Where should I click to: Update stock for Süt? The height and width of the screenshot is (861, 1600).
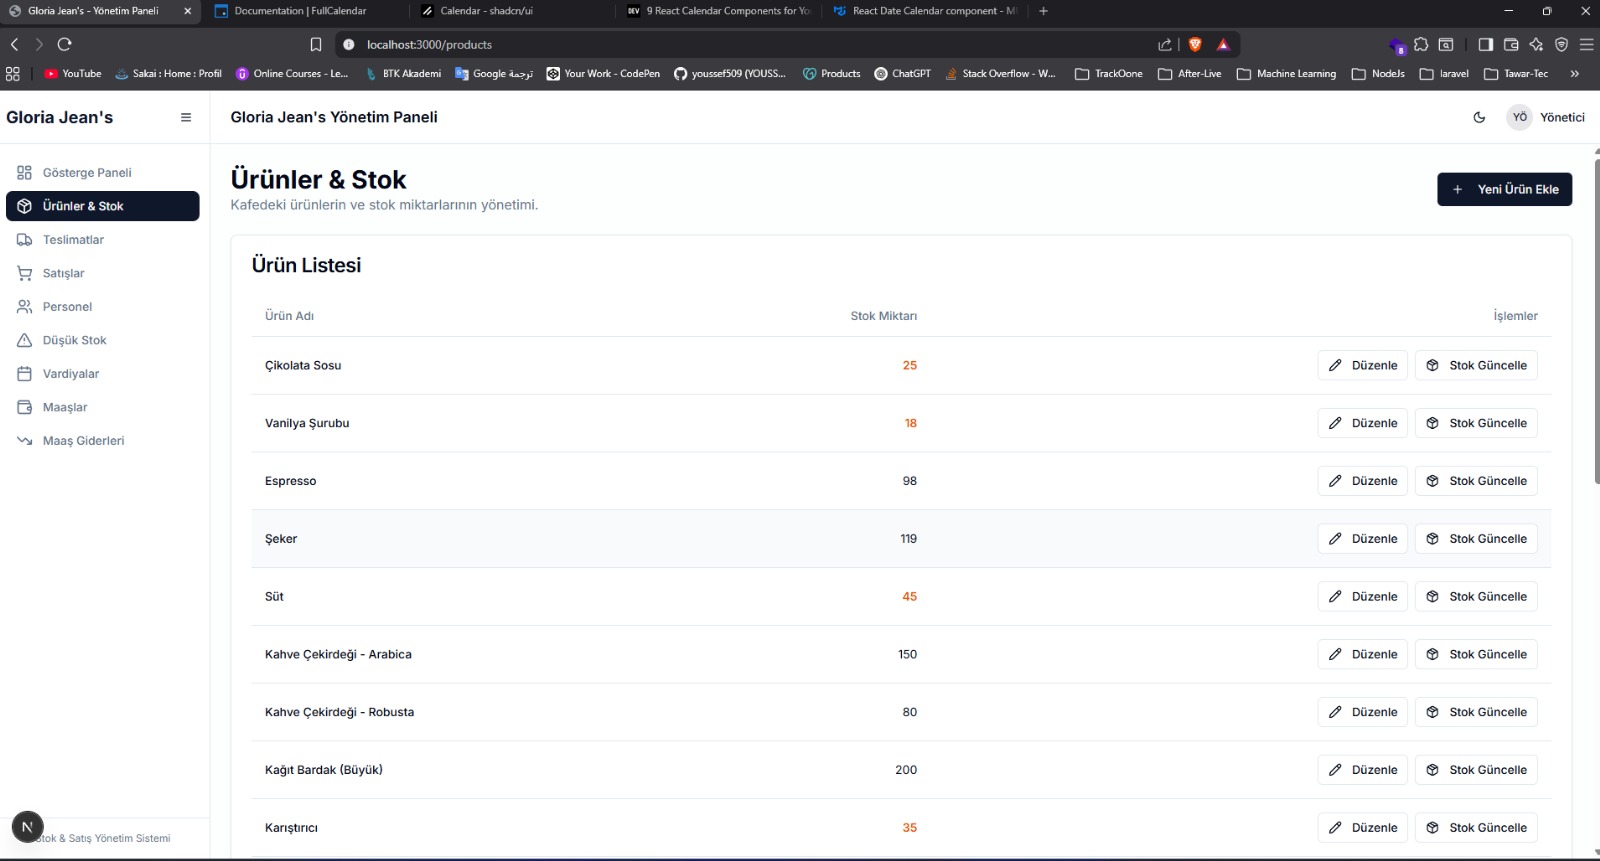[x=1476, y=596]
